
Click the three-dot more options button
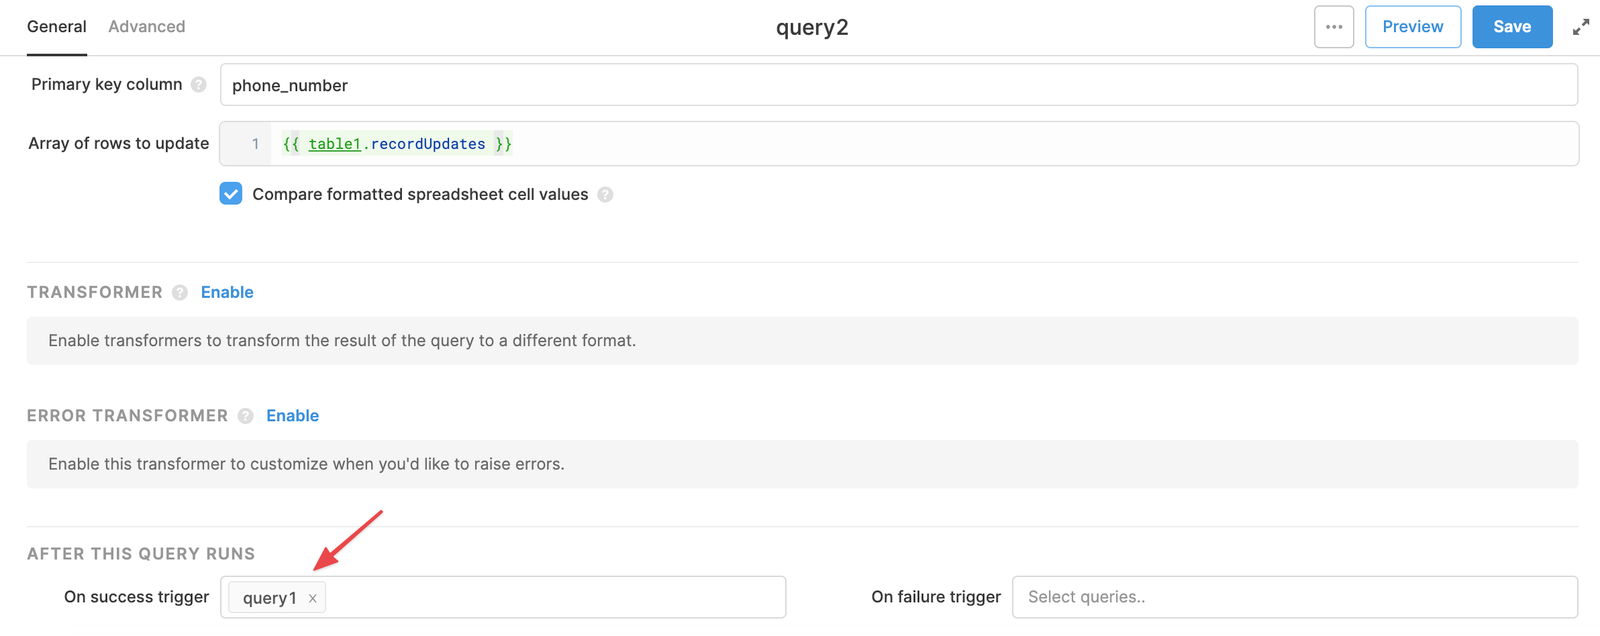(x=1334, y=27)
